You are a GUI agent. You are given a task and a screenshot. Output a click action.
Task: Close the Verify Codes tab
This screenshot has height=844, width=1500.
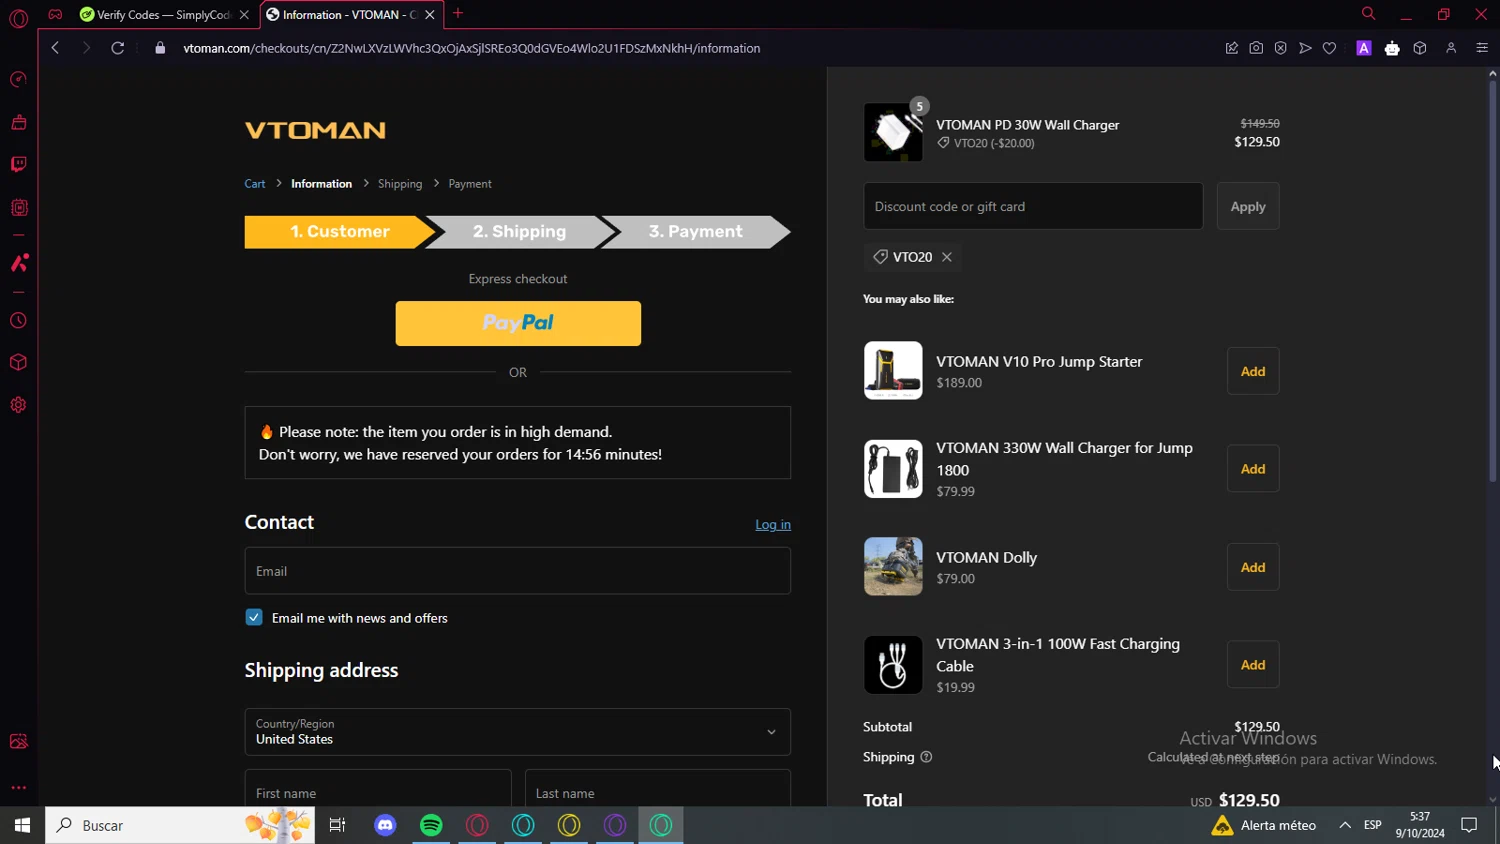click(244, 15)
